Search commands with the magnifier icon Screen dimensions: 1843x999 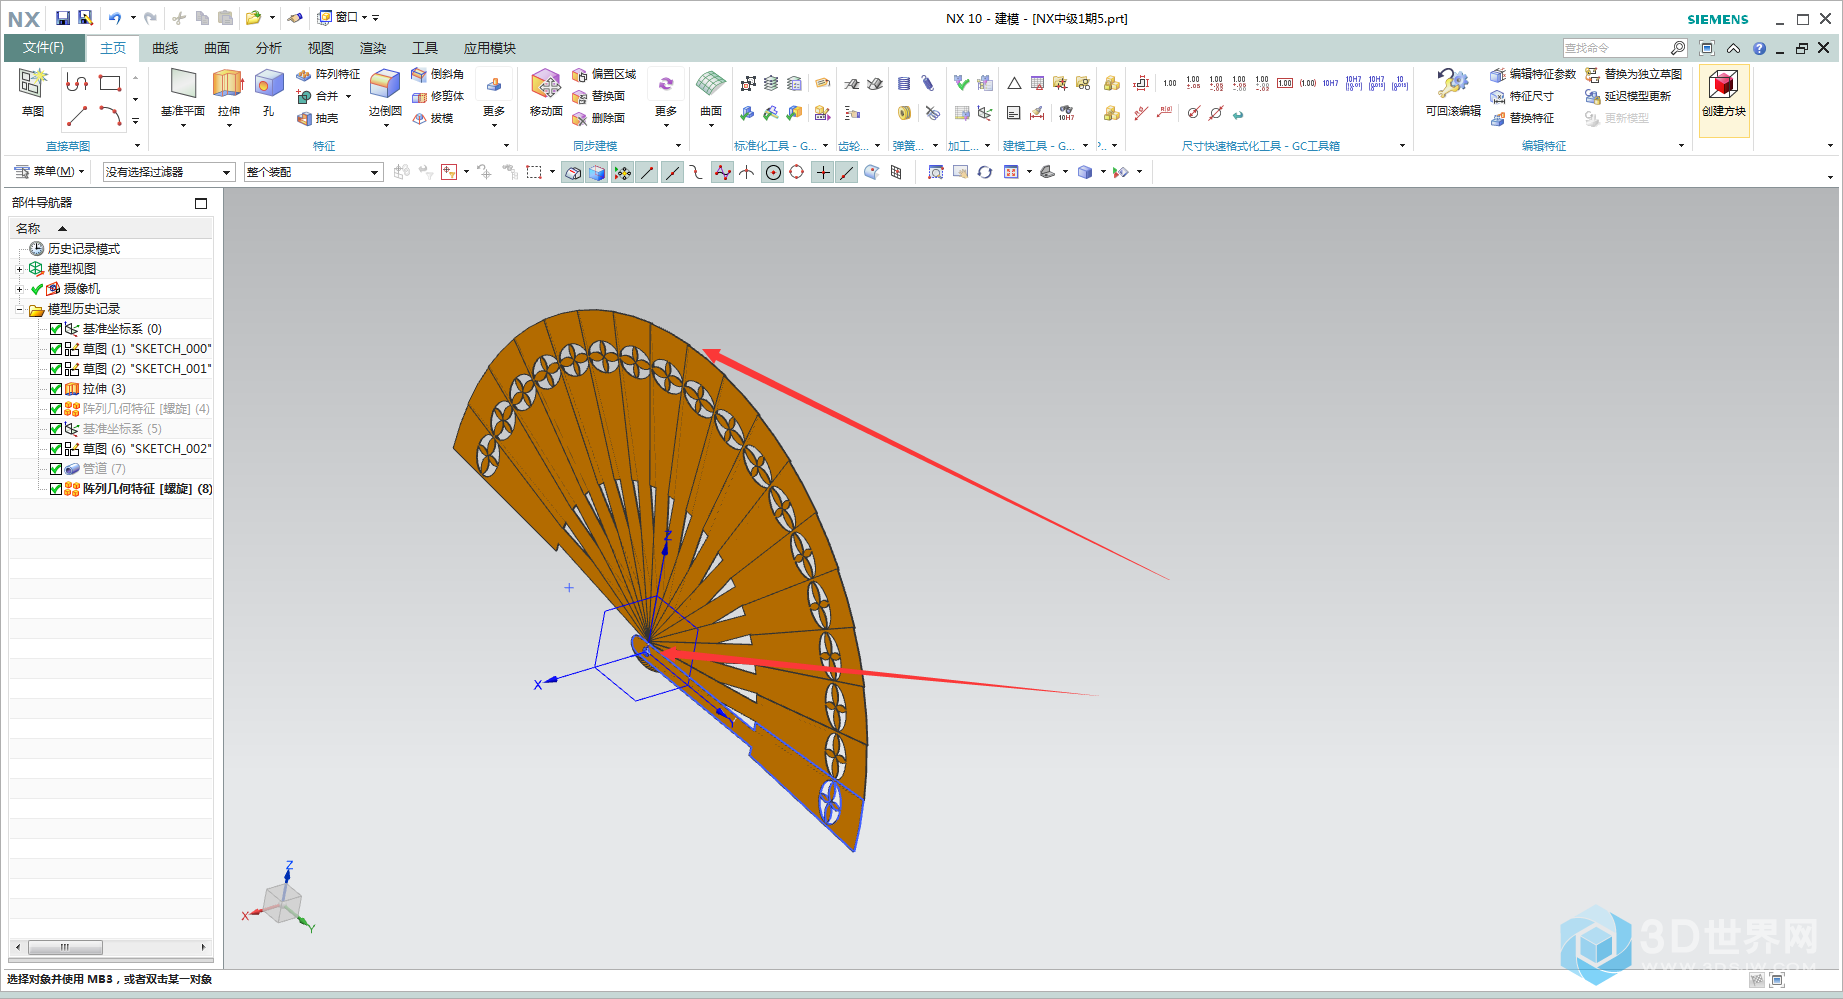pos(1678,48)
